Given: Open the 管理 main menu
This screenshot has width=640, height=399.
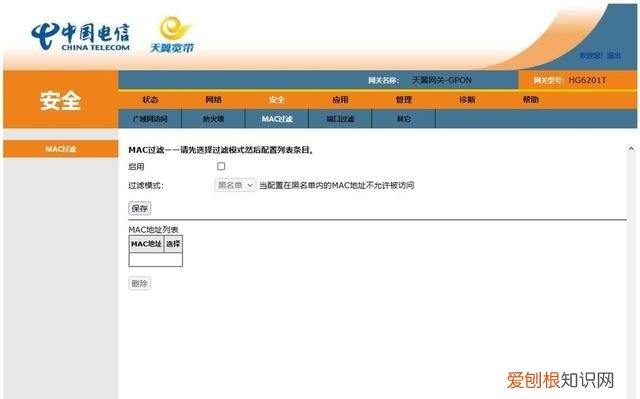Looking at the screenshot, I should pos(404,100).
